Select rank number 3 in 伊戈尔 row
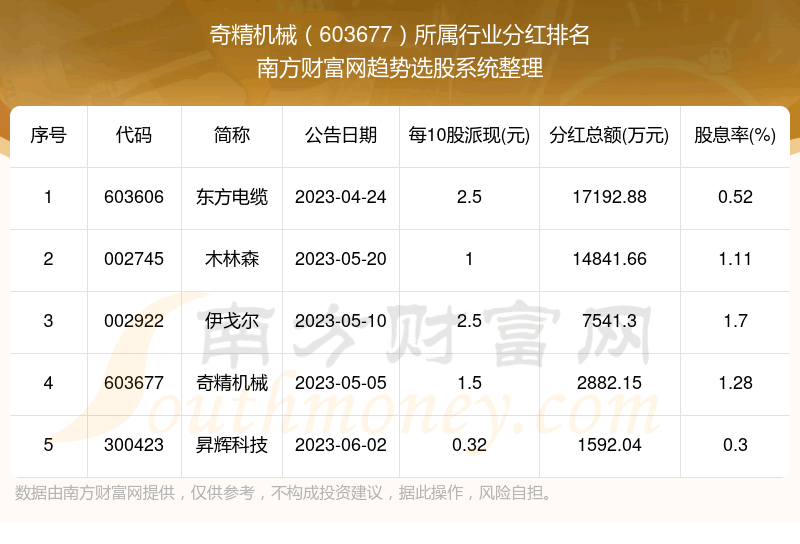800x544 pixels. pyautogui.click(x=48, y=321)
